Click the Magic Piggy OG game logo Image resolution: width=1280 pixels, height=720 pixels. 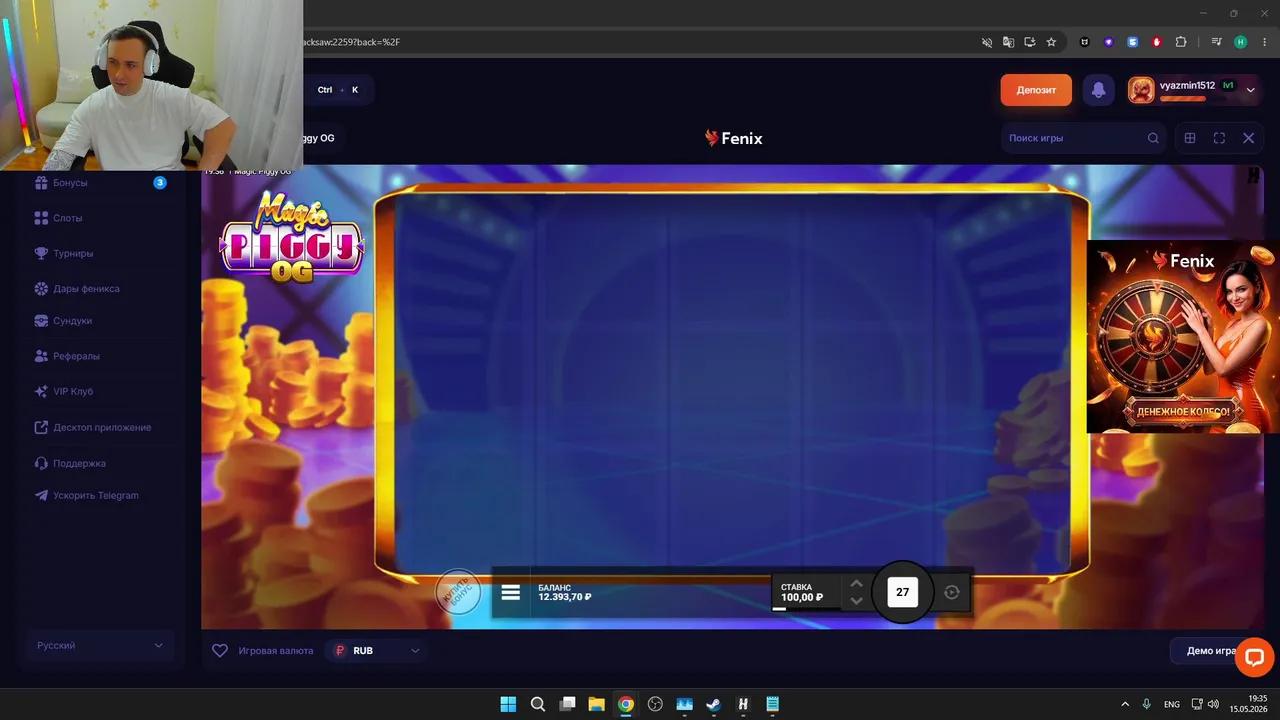(291, 237)
